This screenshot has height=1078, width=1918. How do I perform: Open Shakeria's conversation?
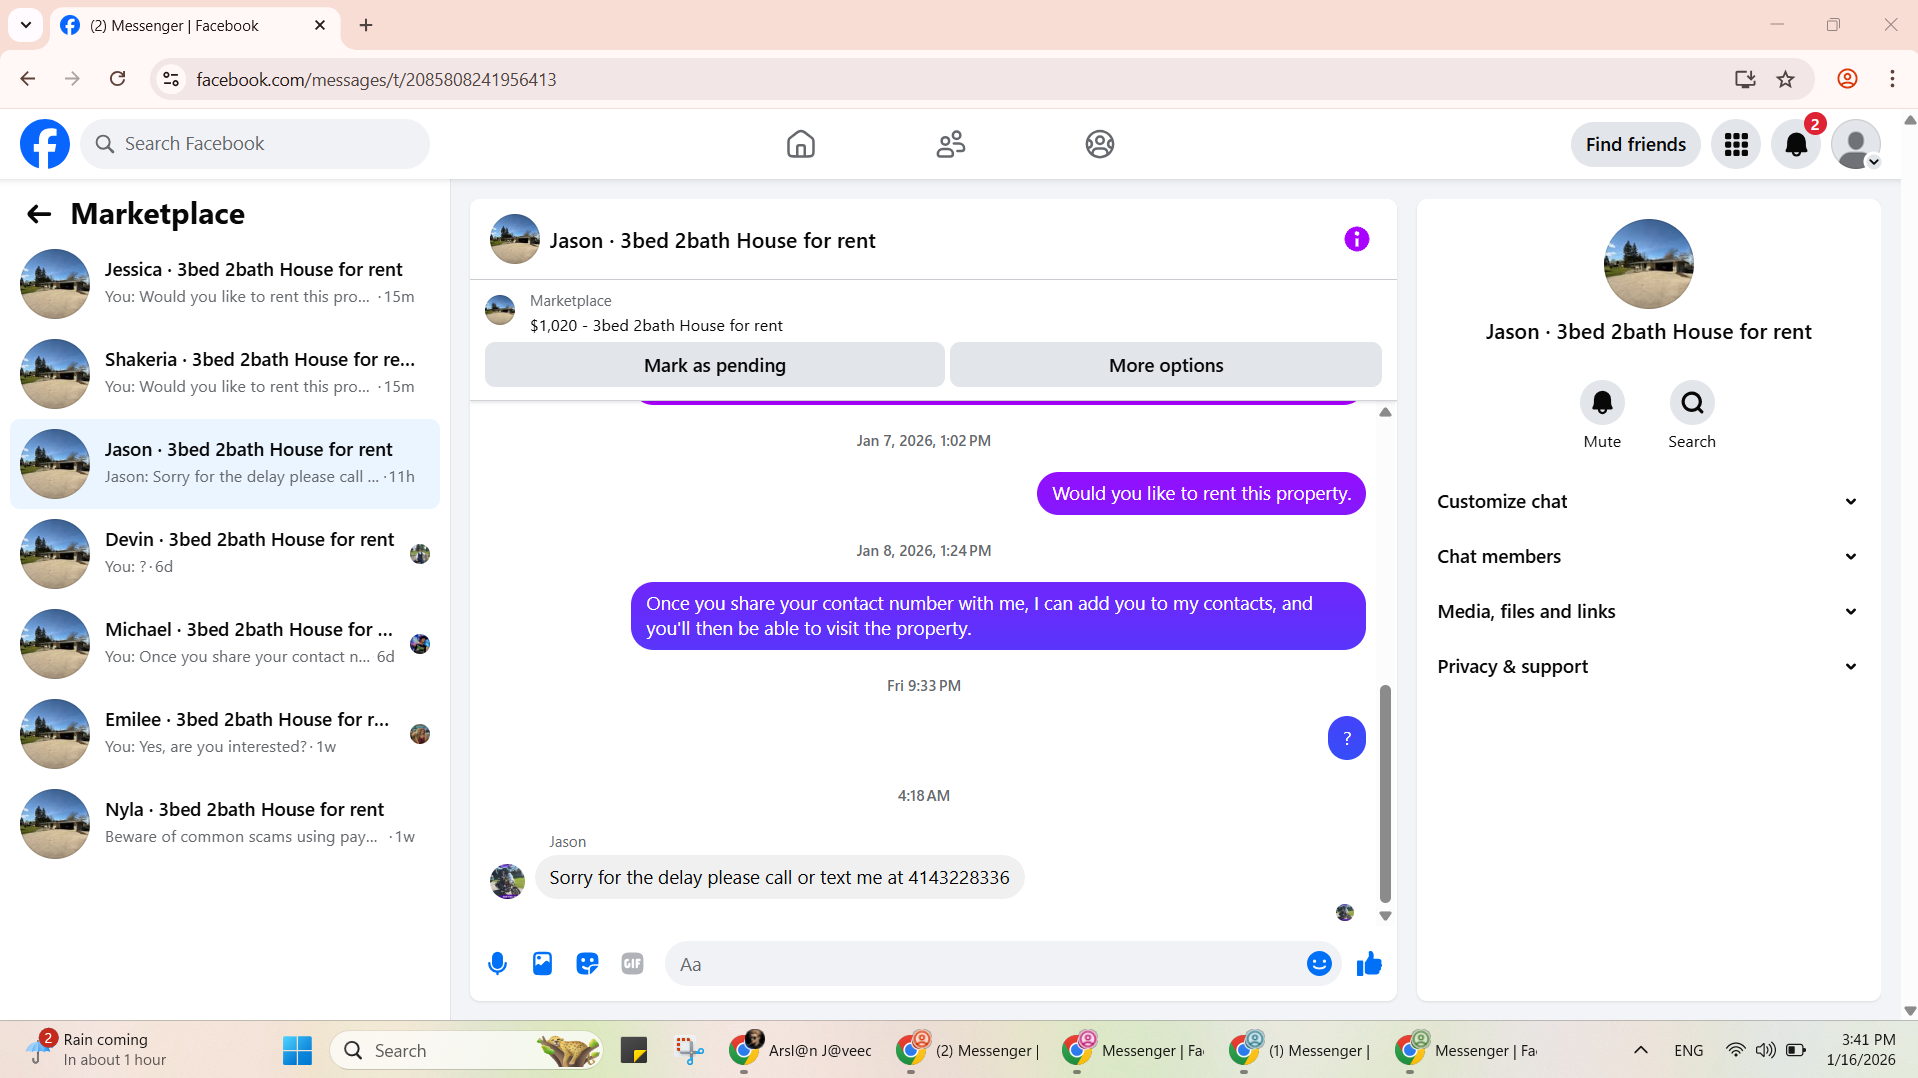[225, 374]
